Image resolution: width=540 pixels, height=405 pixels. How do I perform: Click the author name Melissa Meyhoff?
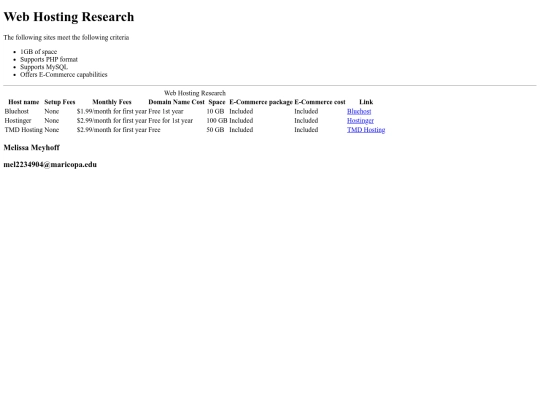coord(32,148)
